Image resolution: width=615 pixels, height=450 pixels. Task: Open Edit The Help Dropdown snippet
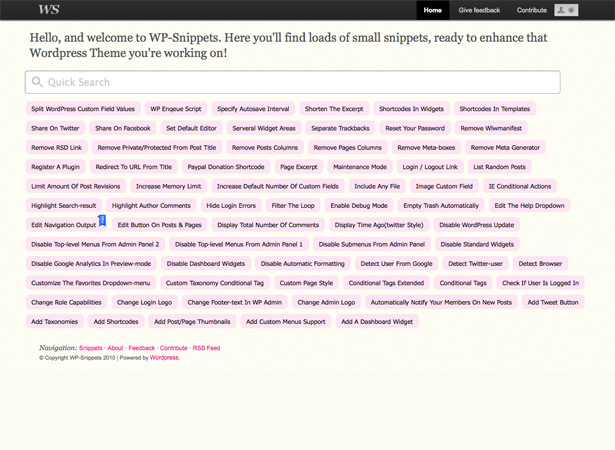(x=529, y=205)
